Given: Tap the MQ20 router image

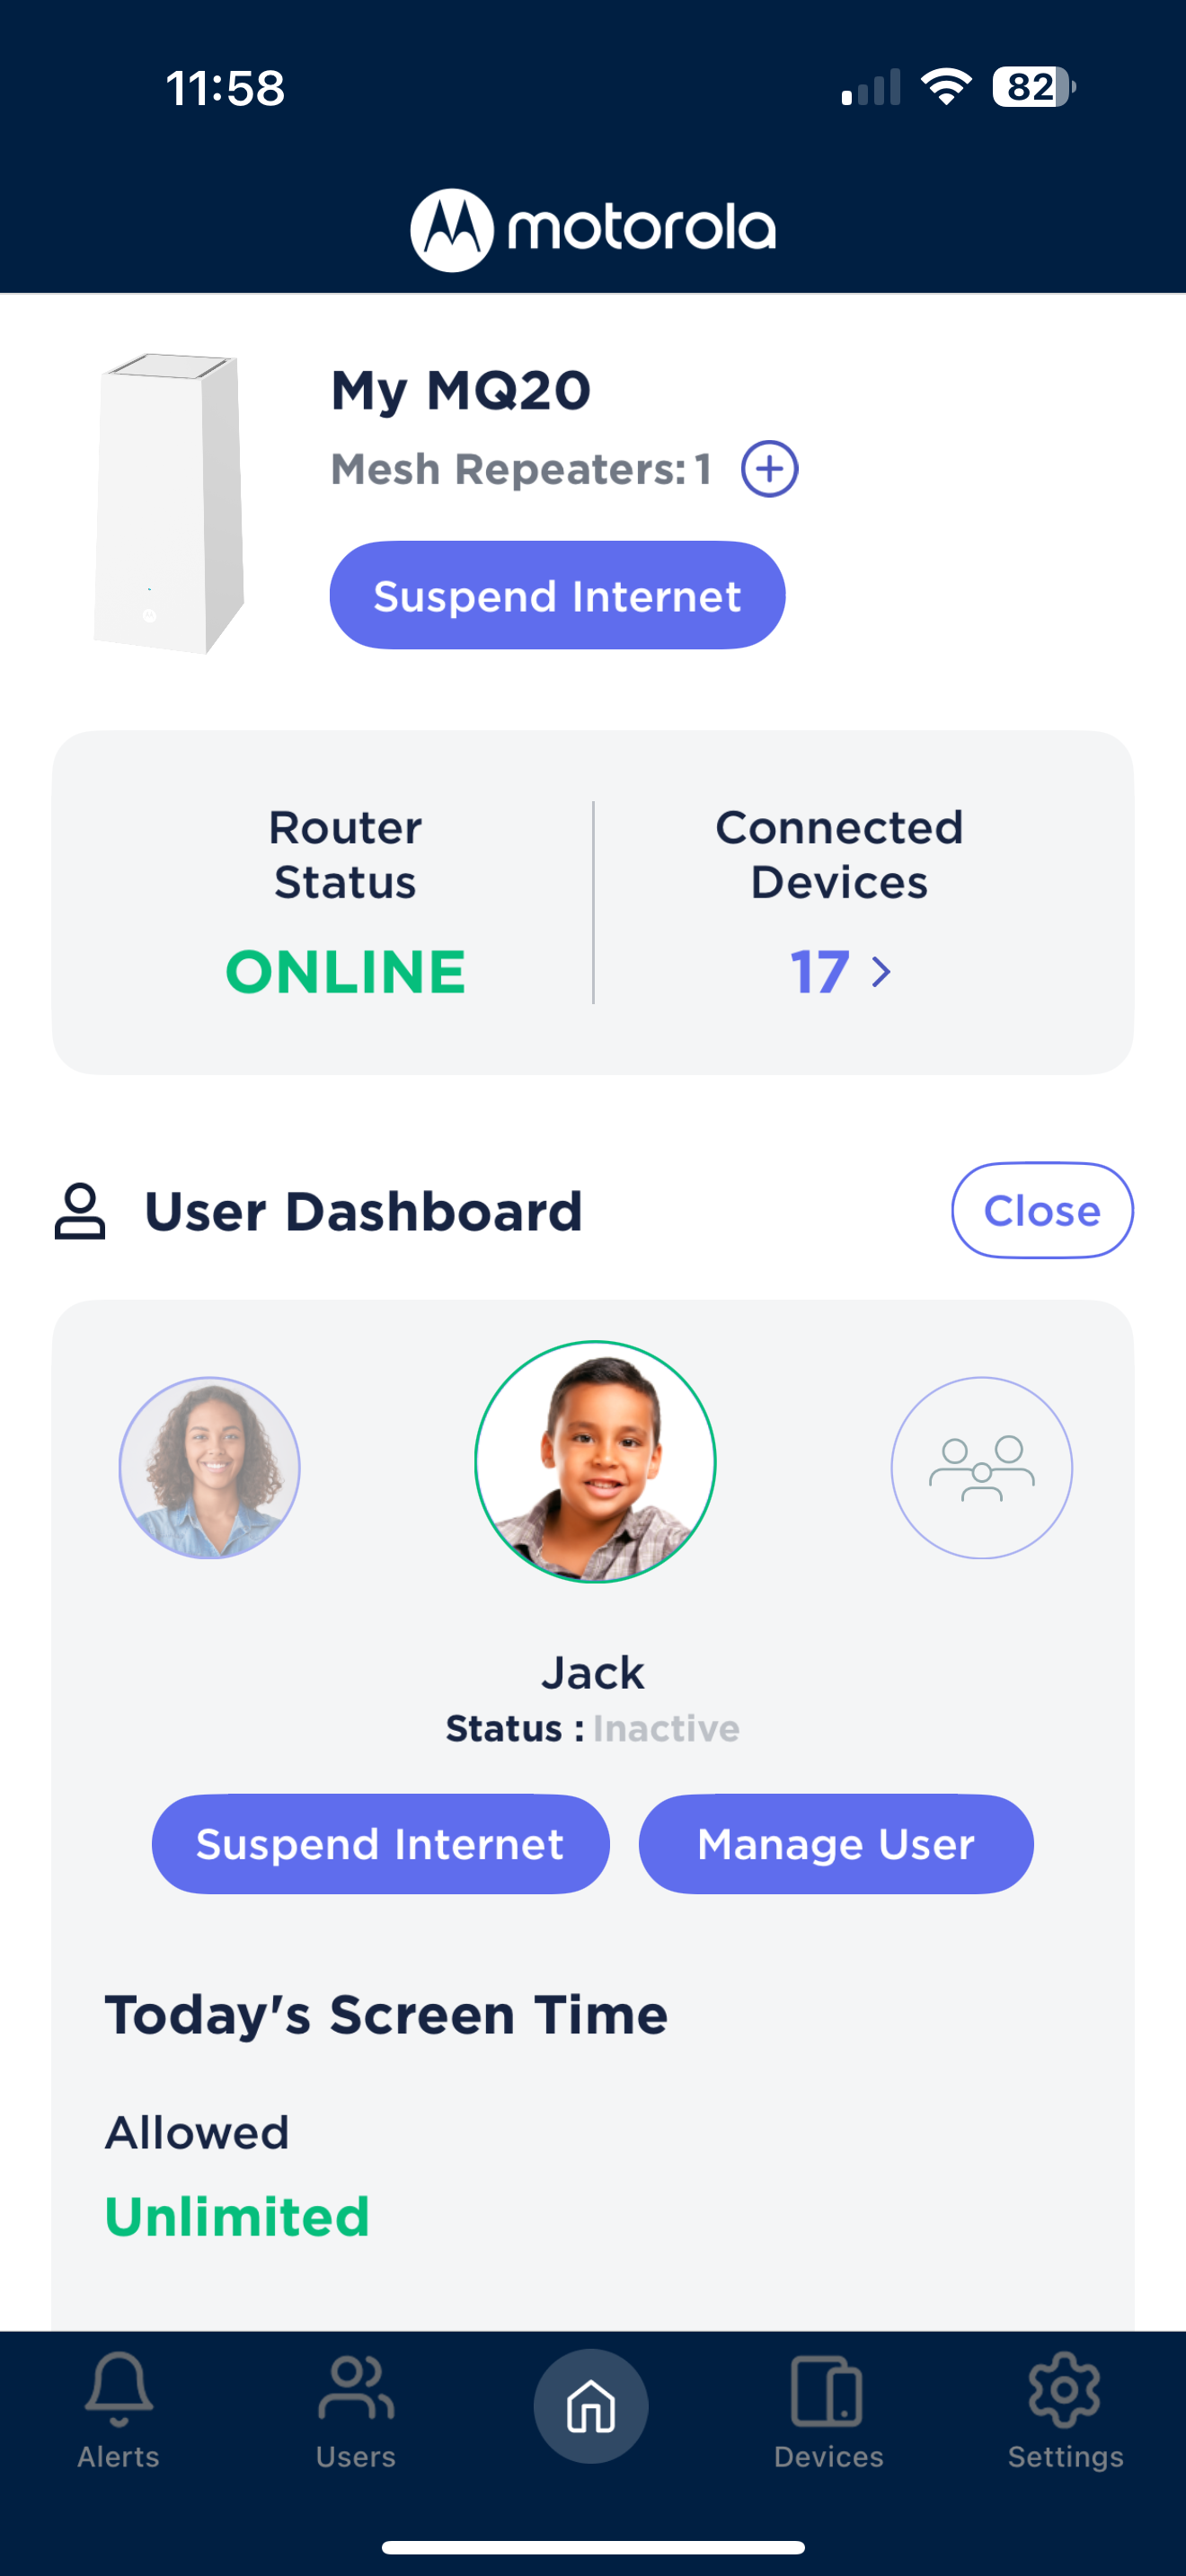Looking at the screenshot, I should point(169,502).
